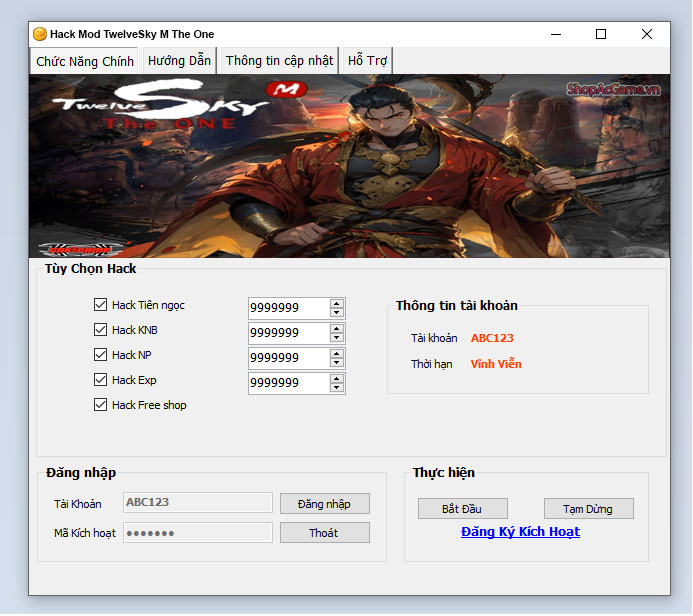Screen dimensions: 693x616
Task: Minimize the Hack Mod window
Action: point(556,34)
